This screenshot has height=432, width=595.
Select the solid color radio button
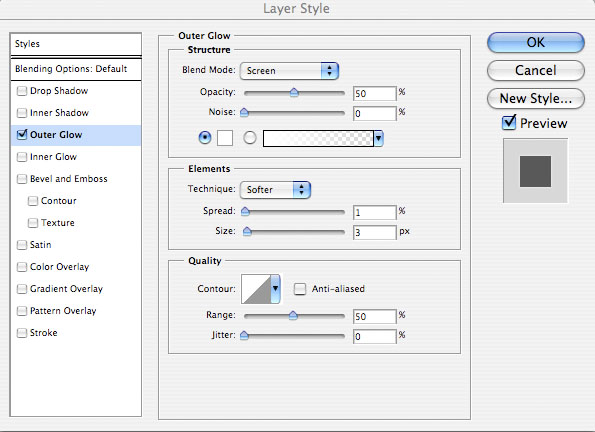205,138
